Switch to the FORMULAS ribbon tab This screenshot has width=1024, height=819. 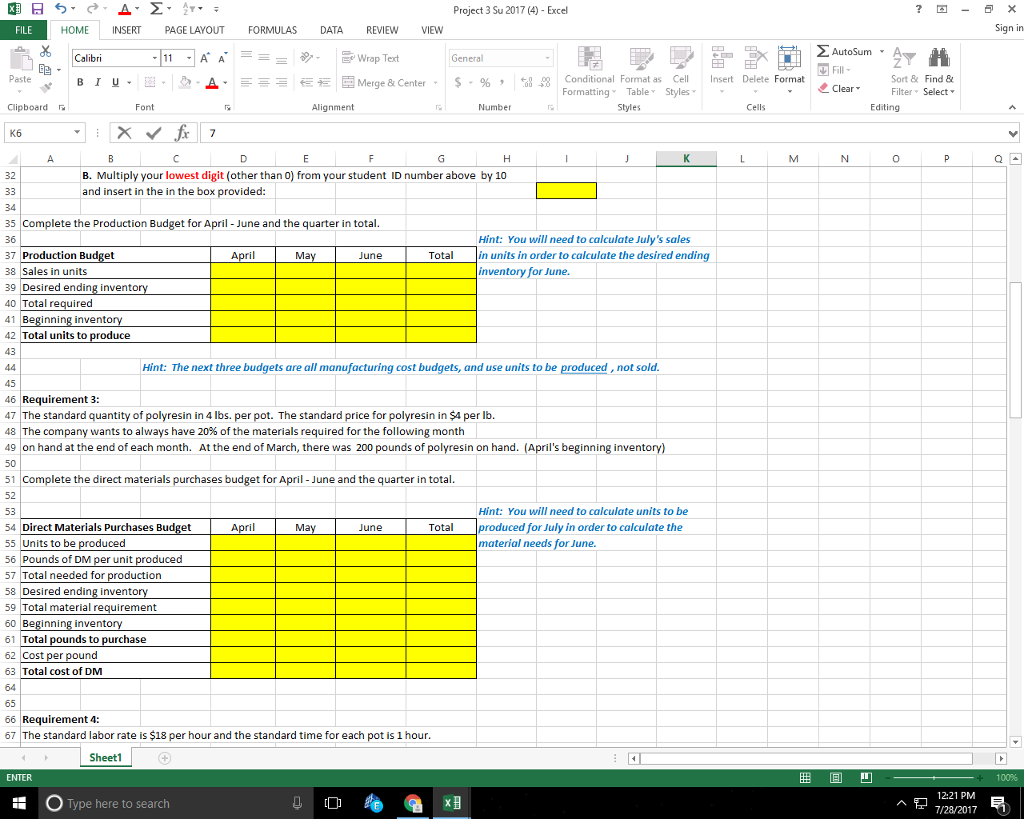(x=272, y=29)
